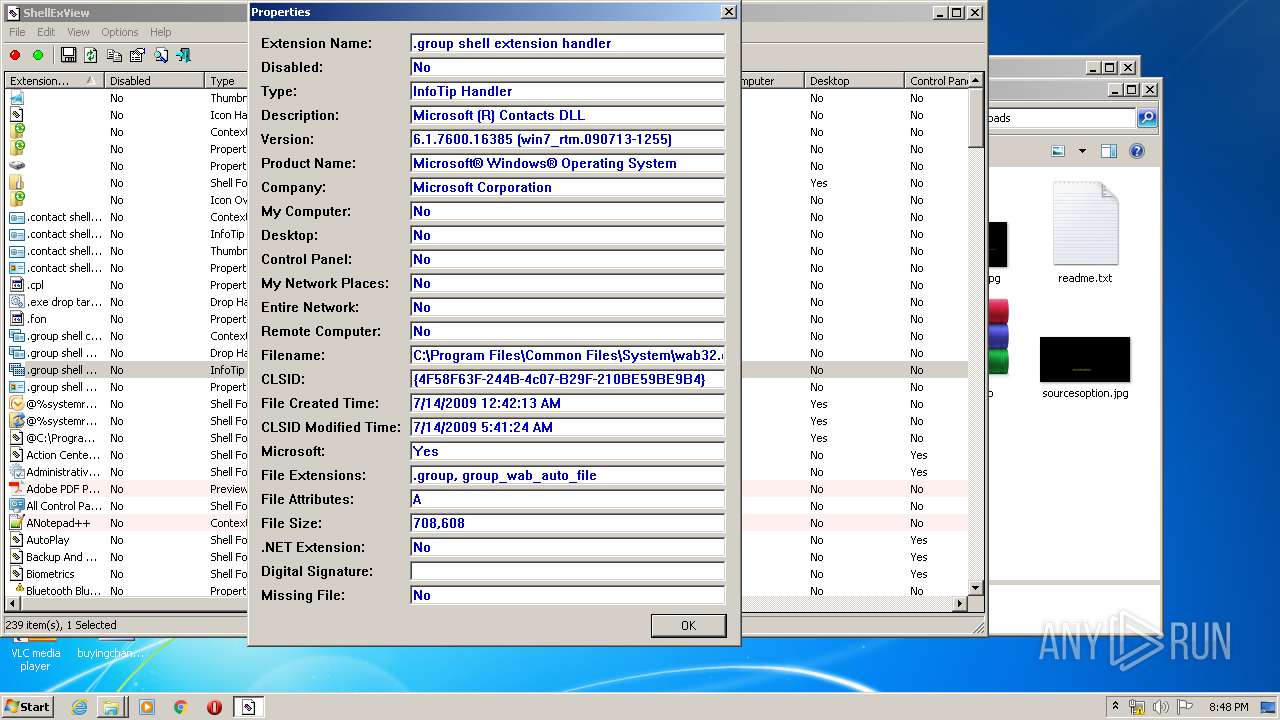This screenshot has width=1280, height=720.
Task: Click the Description field Microsoft (R) Contacts DLL
Action: tap(567, 115)
